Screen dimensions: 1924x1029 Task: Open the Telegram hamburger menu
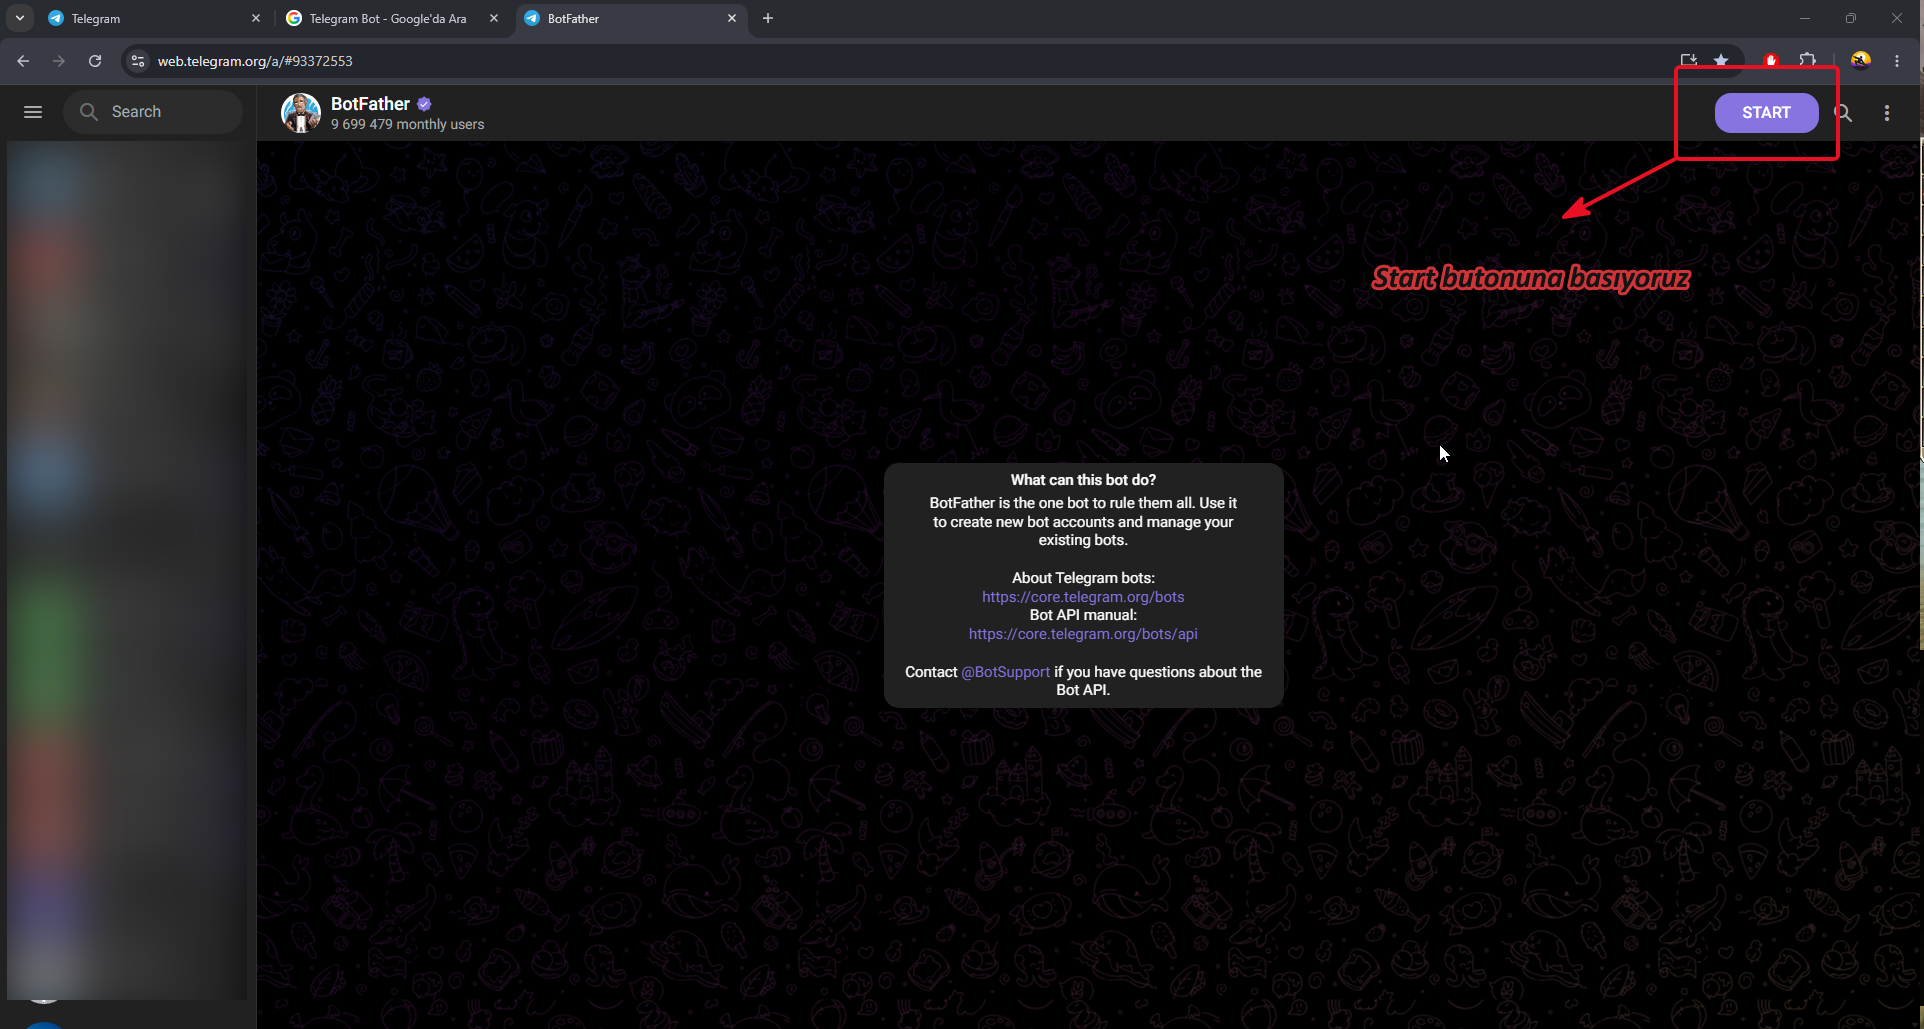[33, 112]
